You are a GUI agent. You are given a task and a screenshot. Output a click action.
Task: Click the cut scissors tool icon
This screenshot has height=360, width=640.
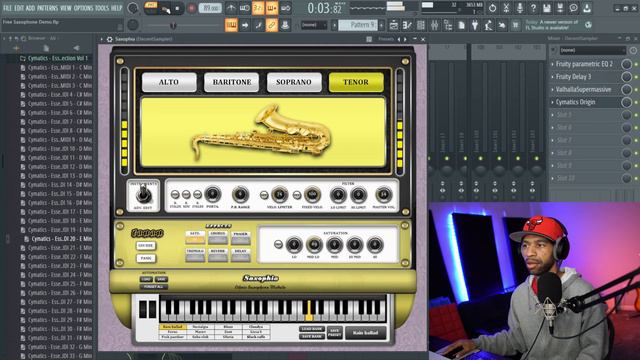pyautogui.click(x=506, y=8)
